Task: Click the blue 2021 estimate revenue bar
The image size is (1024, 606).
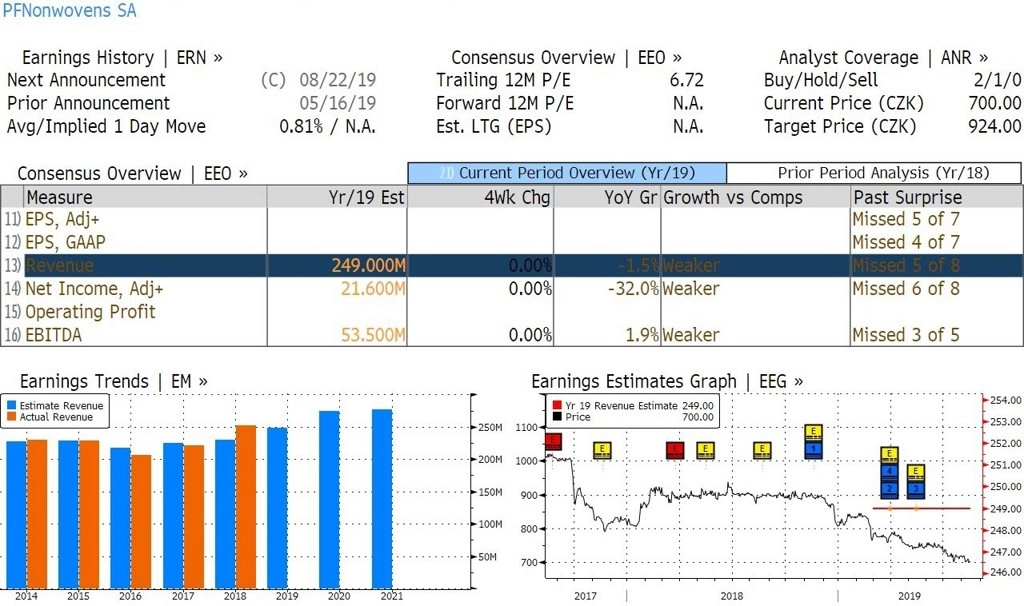Action: [x=382, y=499]
